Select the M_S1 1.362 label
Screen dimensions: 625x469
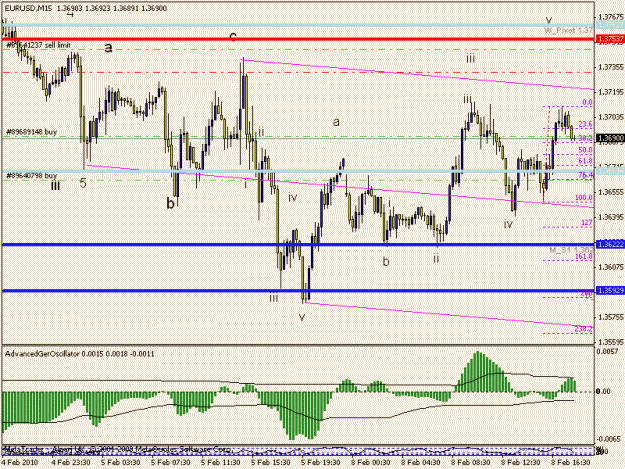[571, 249]
